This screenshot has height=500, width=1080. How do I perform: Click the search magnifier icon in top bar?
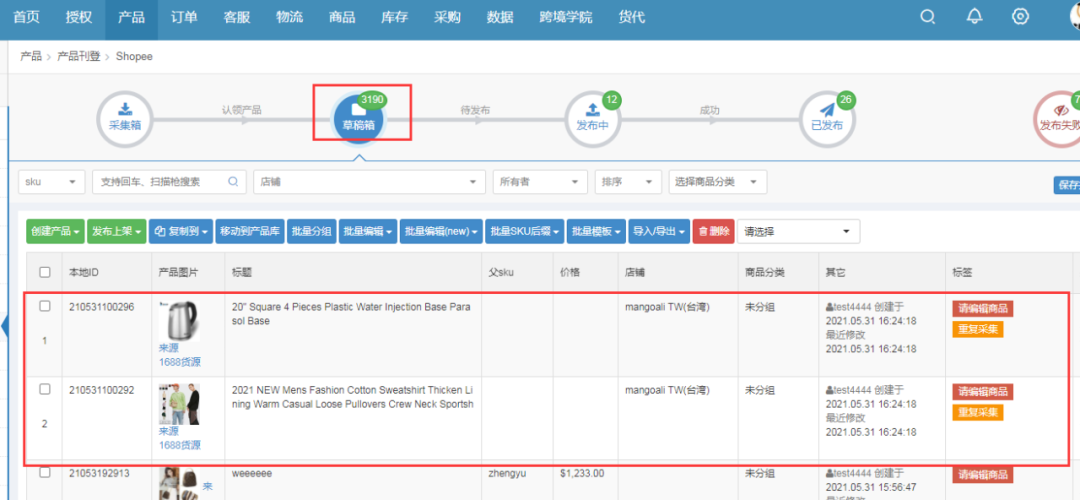(x=928, y=17)
